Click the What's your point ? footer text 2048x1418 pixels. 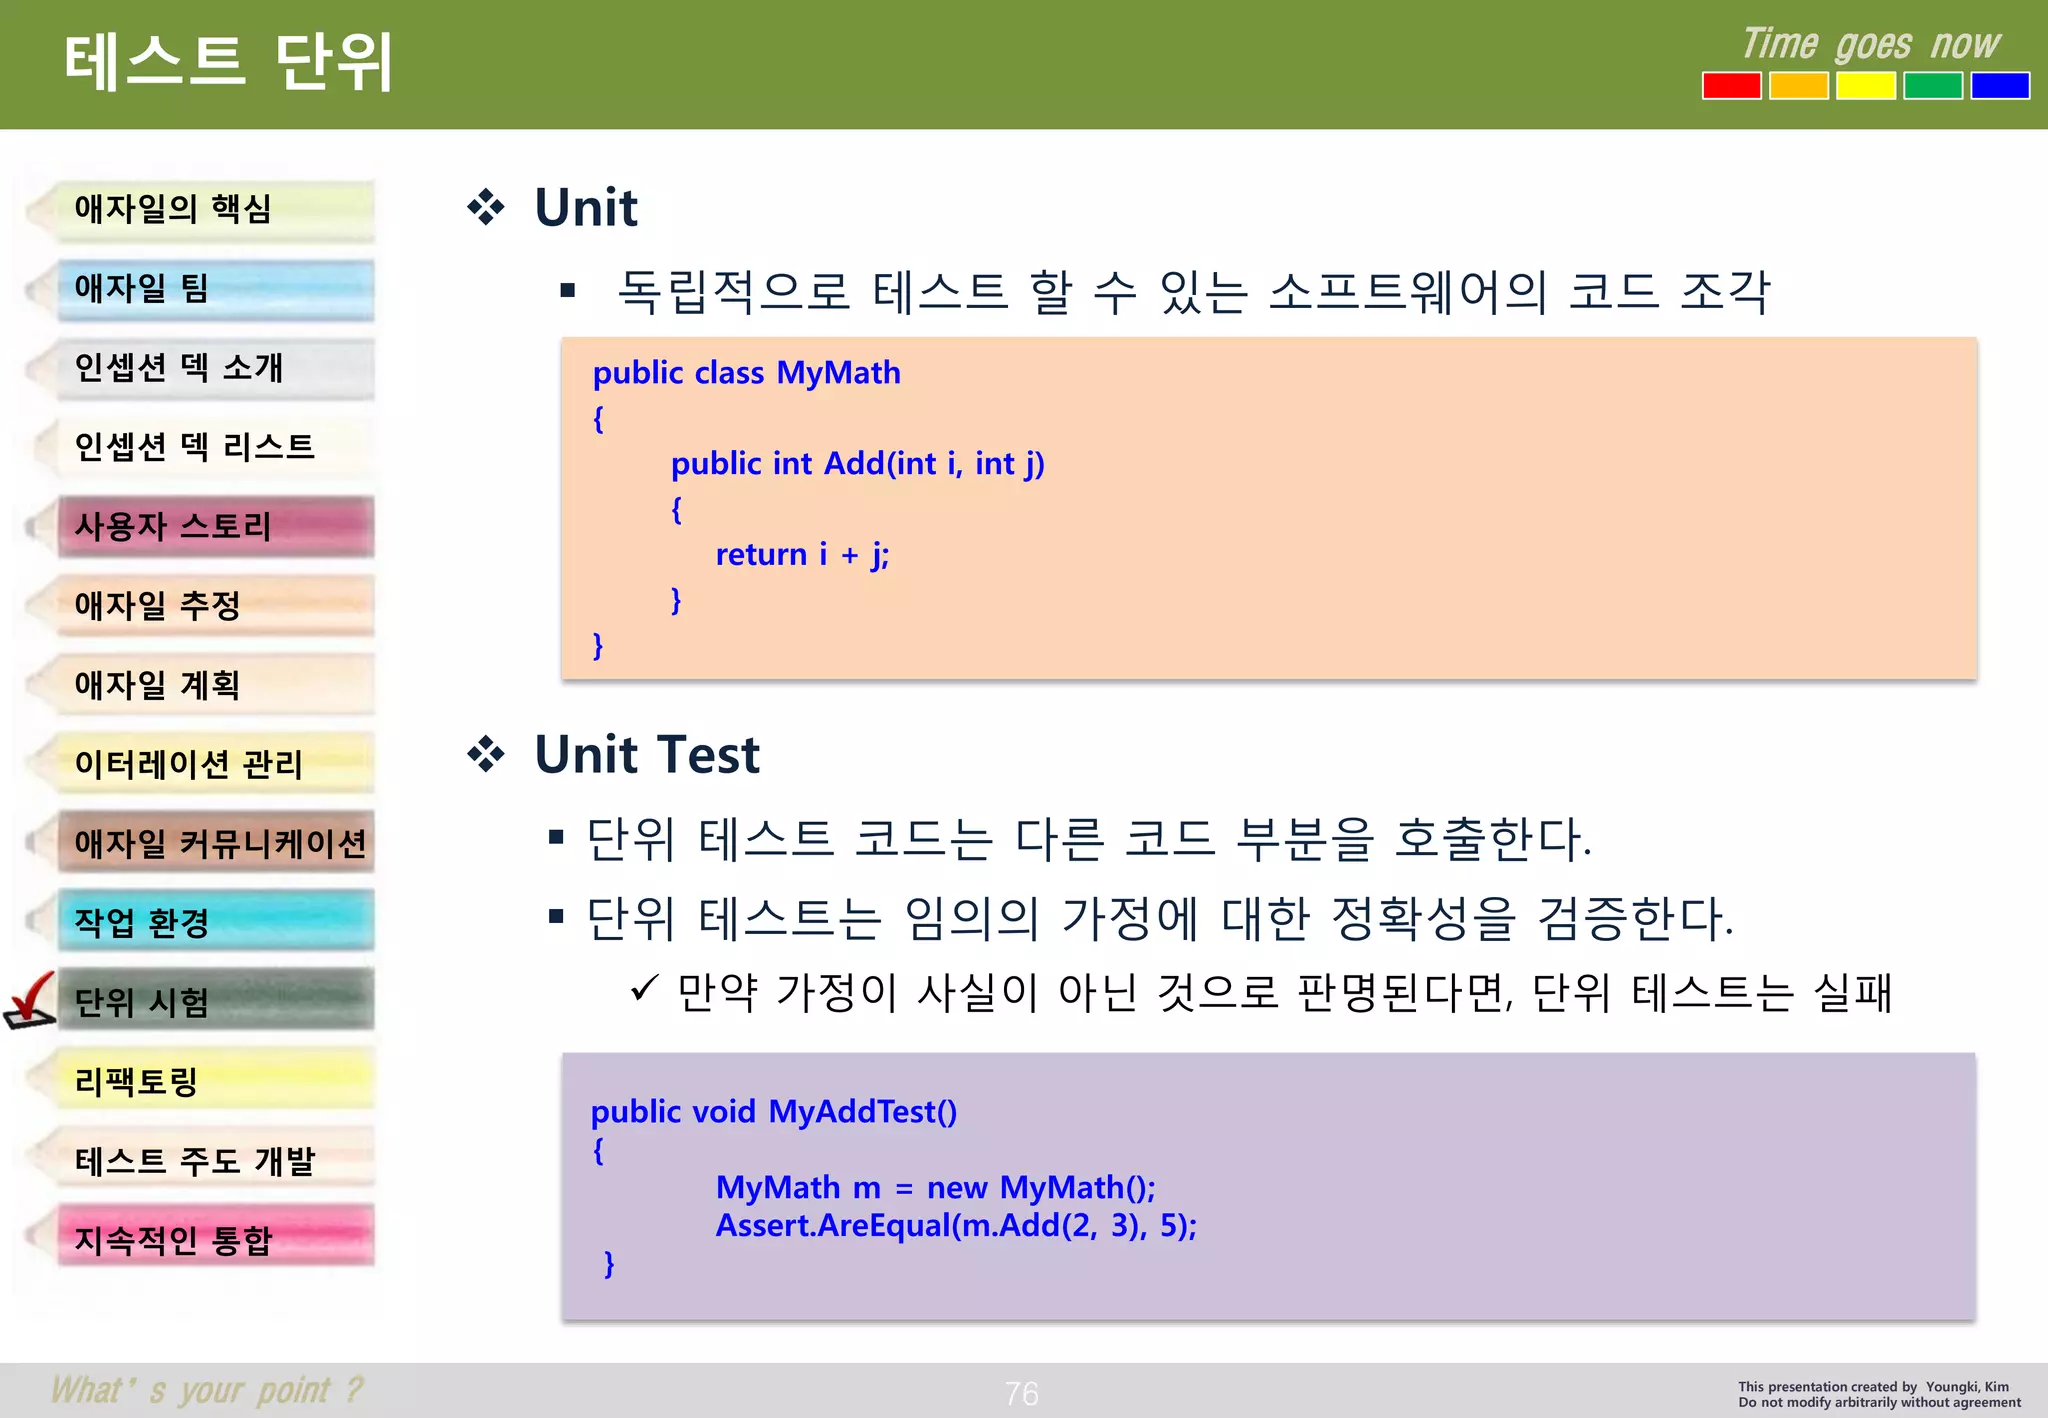point(207,1390)
